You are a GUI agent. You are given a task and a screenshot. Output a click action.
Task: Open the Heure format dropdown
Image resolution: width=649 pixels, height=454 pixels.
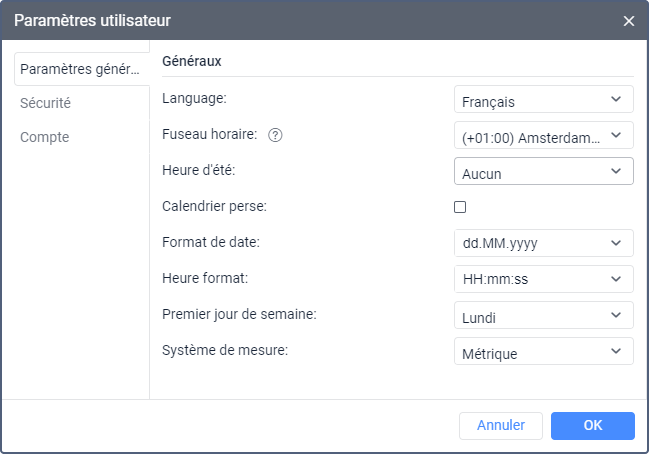[543, 279]
